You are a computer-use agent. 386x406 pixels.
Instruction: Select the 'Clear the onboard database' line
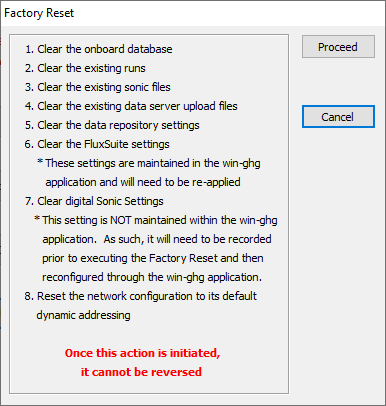pos(99,49)
